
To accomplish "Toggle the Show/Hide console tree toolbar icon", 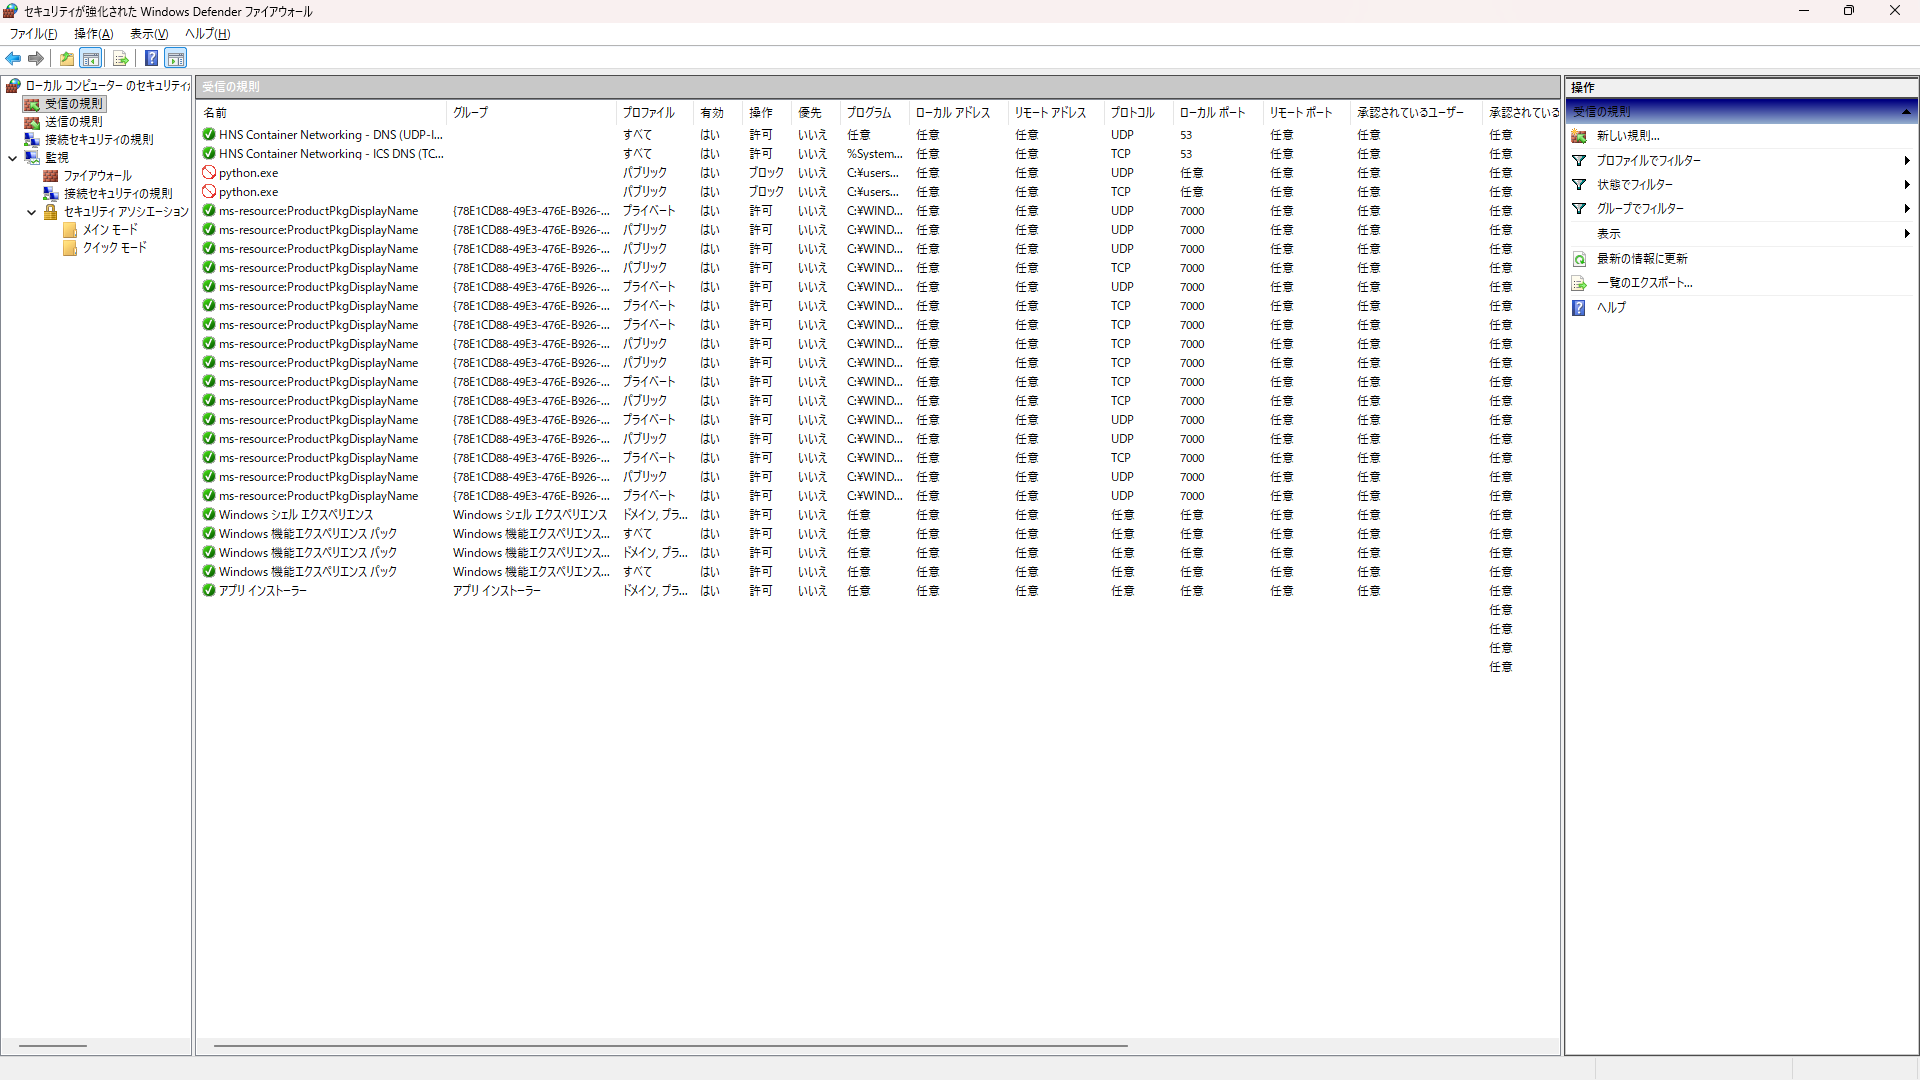I will pyautogui.click(x=91, y=58).
